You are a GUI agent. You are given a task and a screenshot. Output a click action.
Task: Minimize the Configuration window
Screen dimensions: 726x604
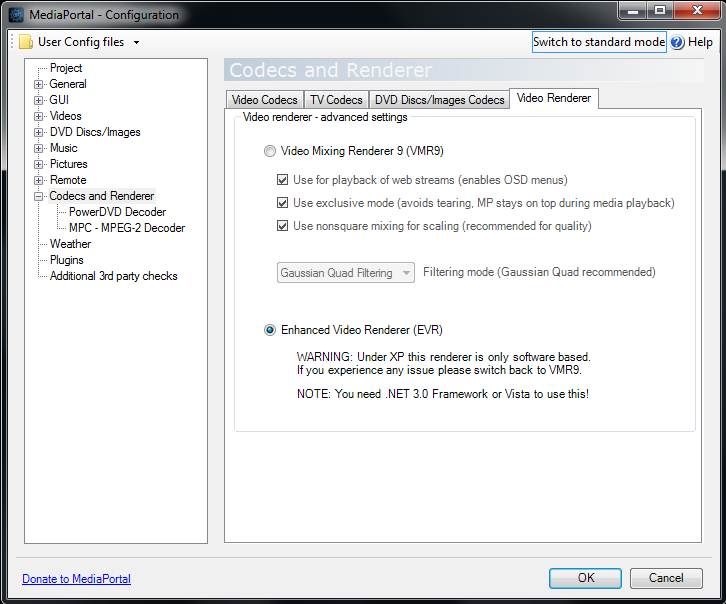tap(632, 11)
